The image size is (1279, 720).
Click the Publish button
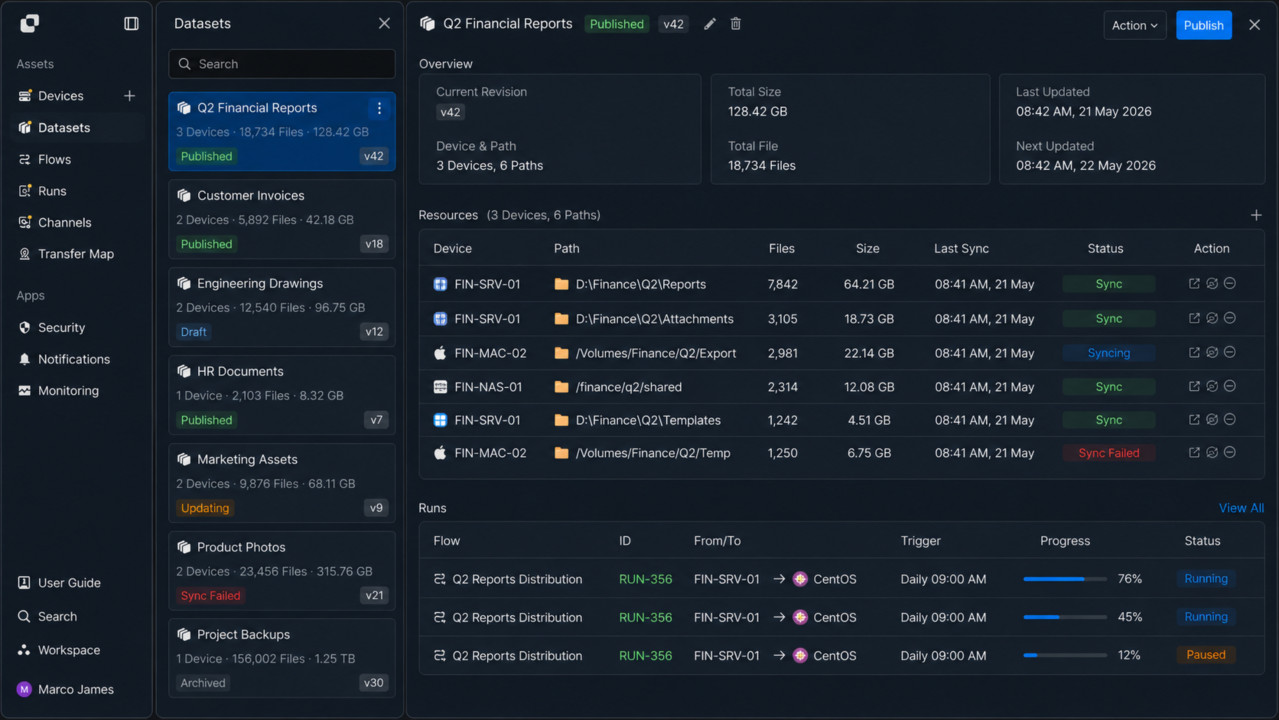1203,25
